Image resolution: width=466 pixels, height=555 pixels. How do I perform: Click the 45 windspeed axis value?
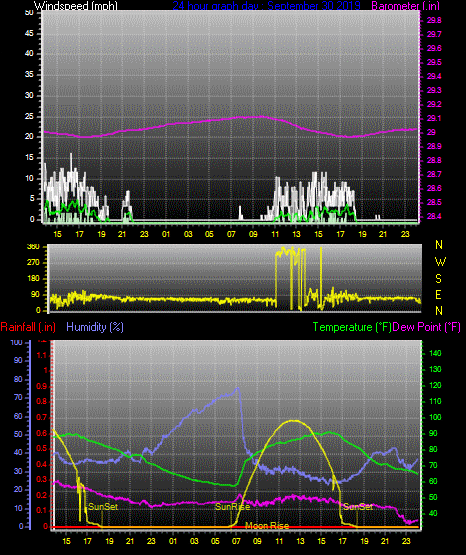click(x=29, y=34)
